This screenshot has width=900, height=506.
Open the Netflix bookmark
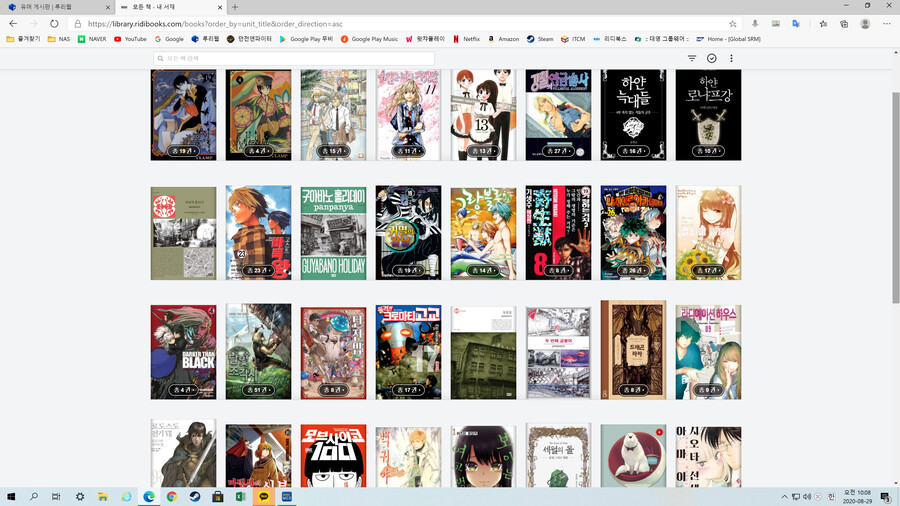(x=466, y=39)
